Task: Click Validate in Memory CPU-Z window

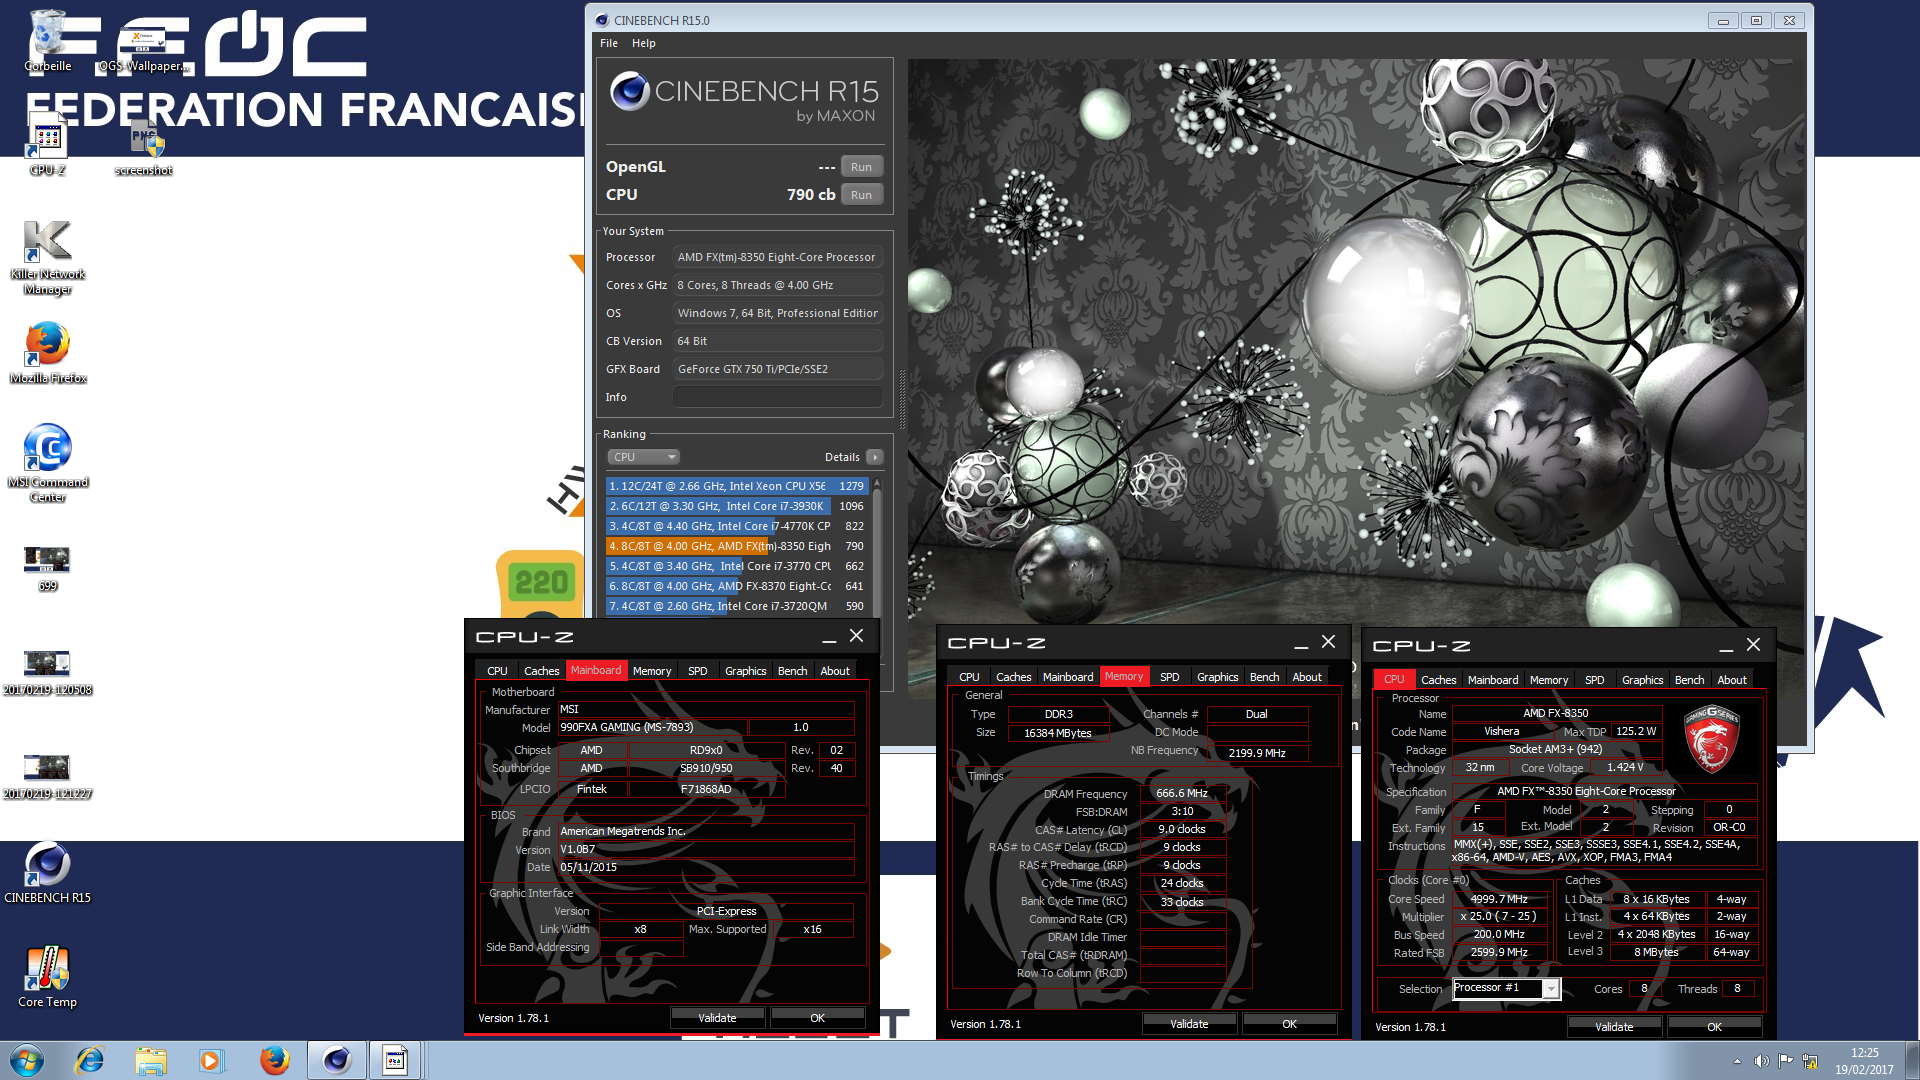Action: point(1189,1024)
